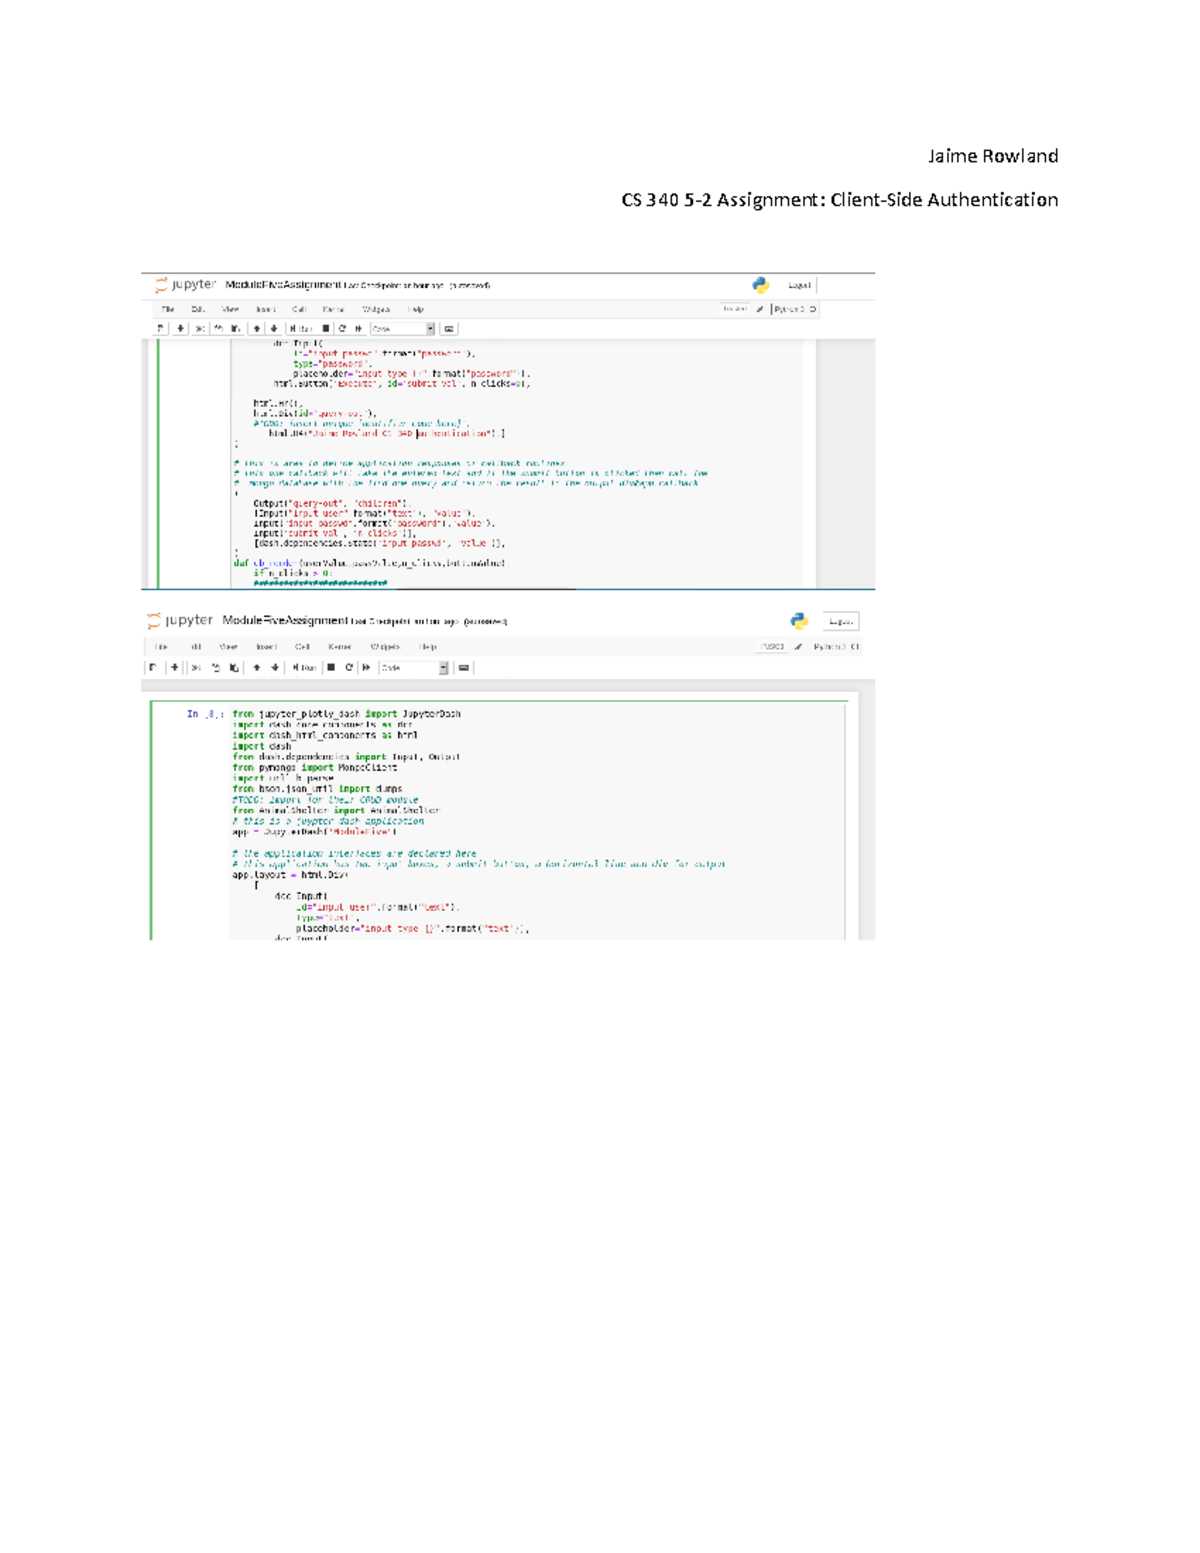The height and width of the screenshot is (1553, 1200).
Task: Save the notebook with the save icon
Action: click(160, 327)
